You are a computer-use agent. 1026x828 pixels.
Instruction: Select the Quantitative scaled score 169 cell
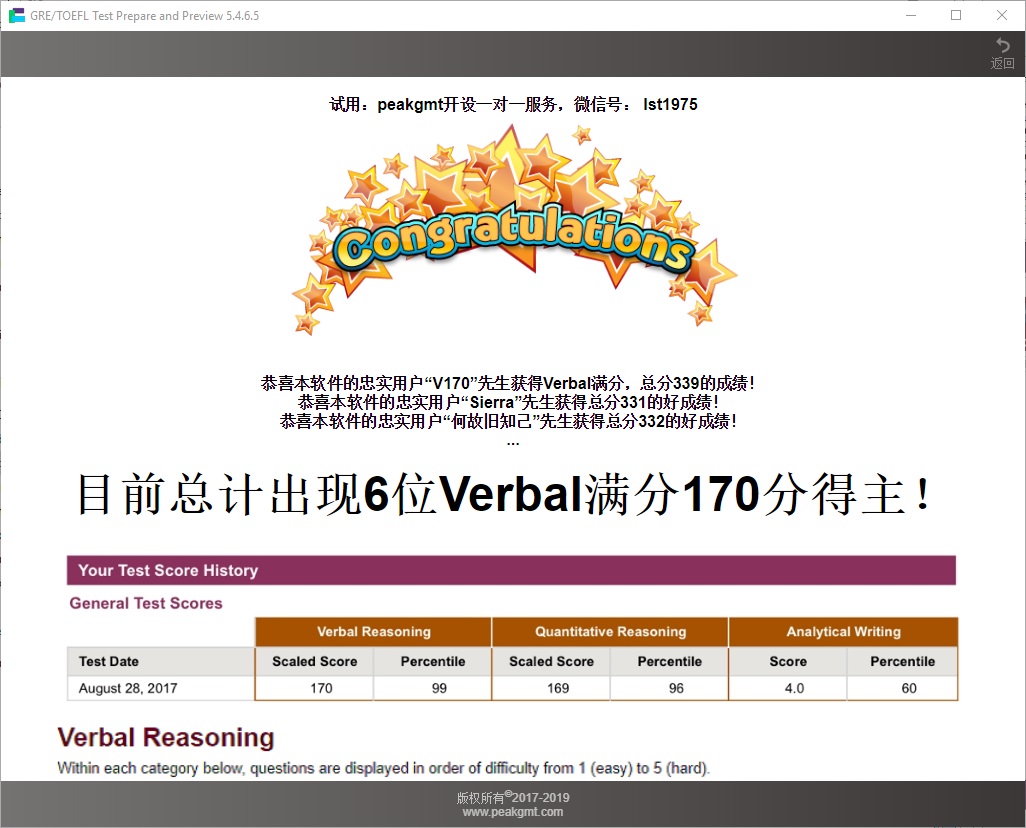(x=552, y=688)
